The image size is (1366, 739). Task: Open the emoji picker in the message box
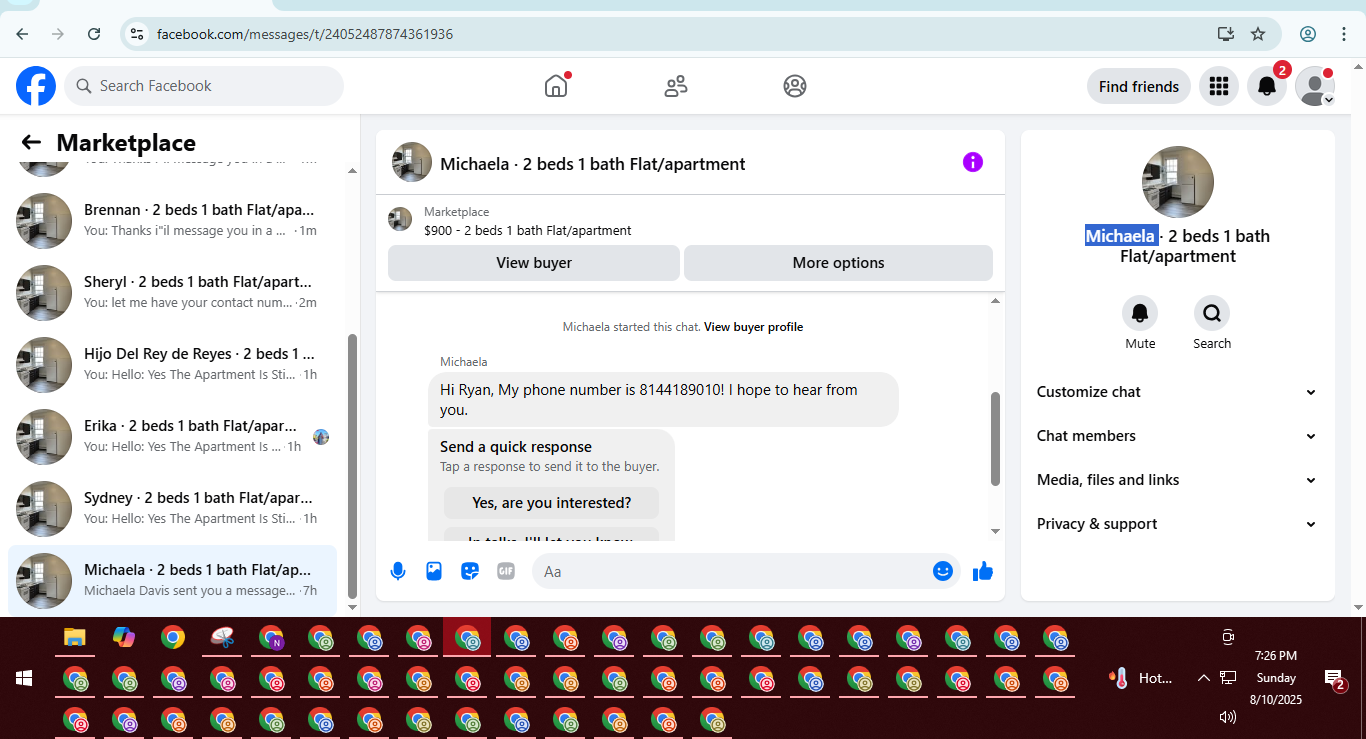942,571
